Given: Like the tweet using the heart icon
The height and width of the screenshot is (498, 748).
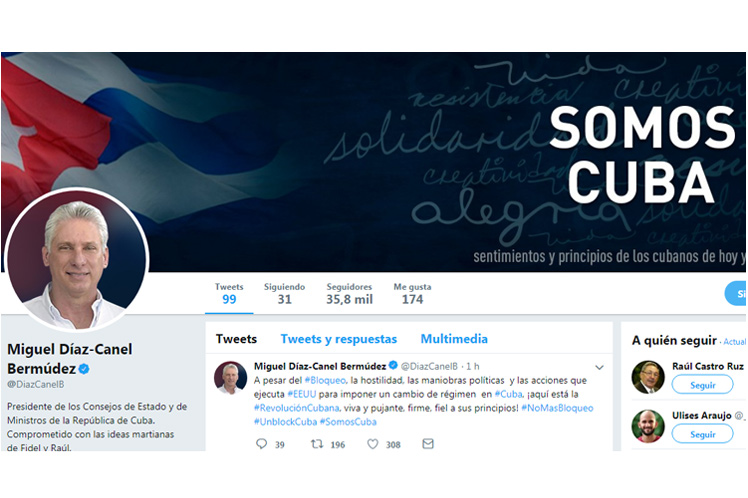Looking at the screenshot, I should (373, 444).
